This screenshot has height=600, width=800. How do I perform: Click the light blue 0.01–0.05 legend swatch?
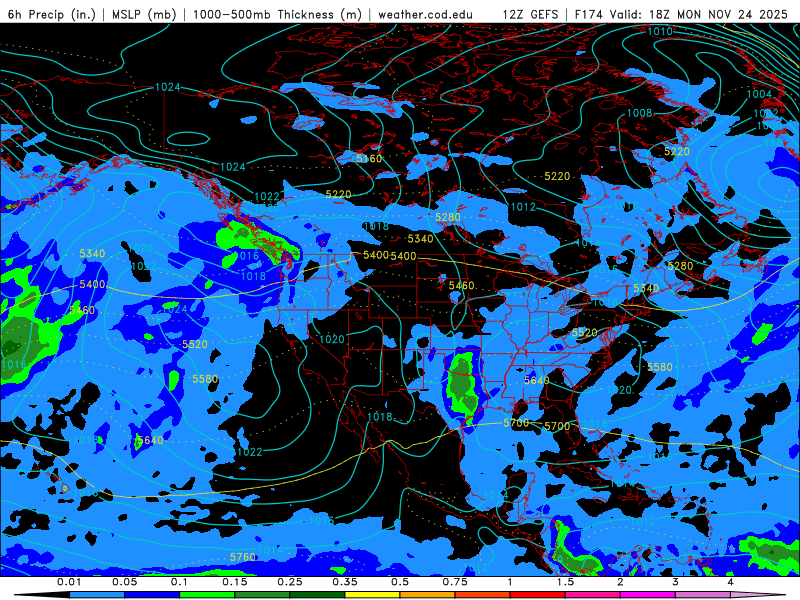point(97,595)
